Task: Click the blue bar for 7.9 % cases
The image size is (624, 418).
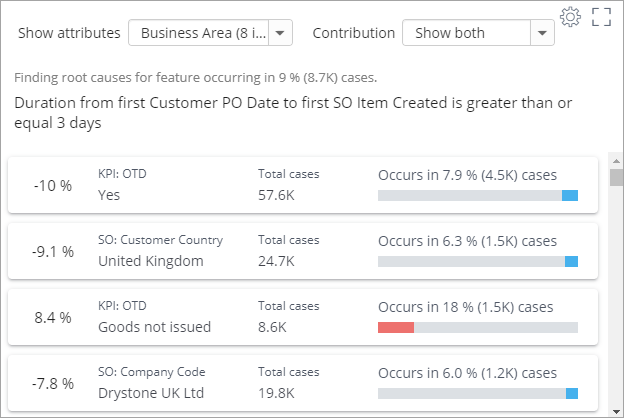Action: tap(569, 195)
